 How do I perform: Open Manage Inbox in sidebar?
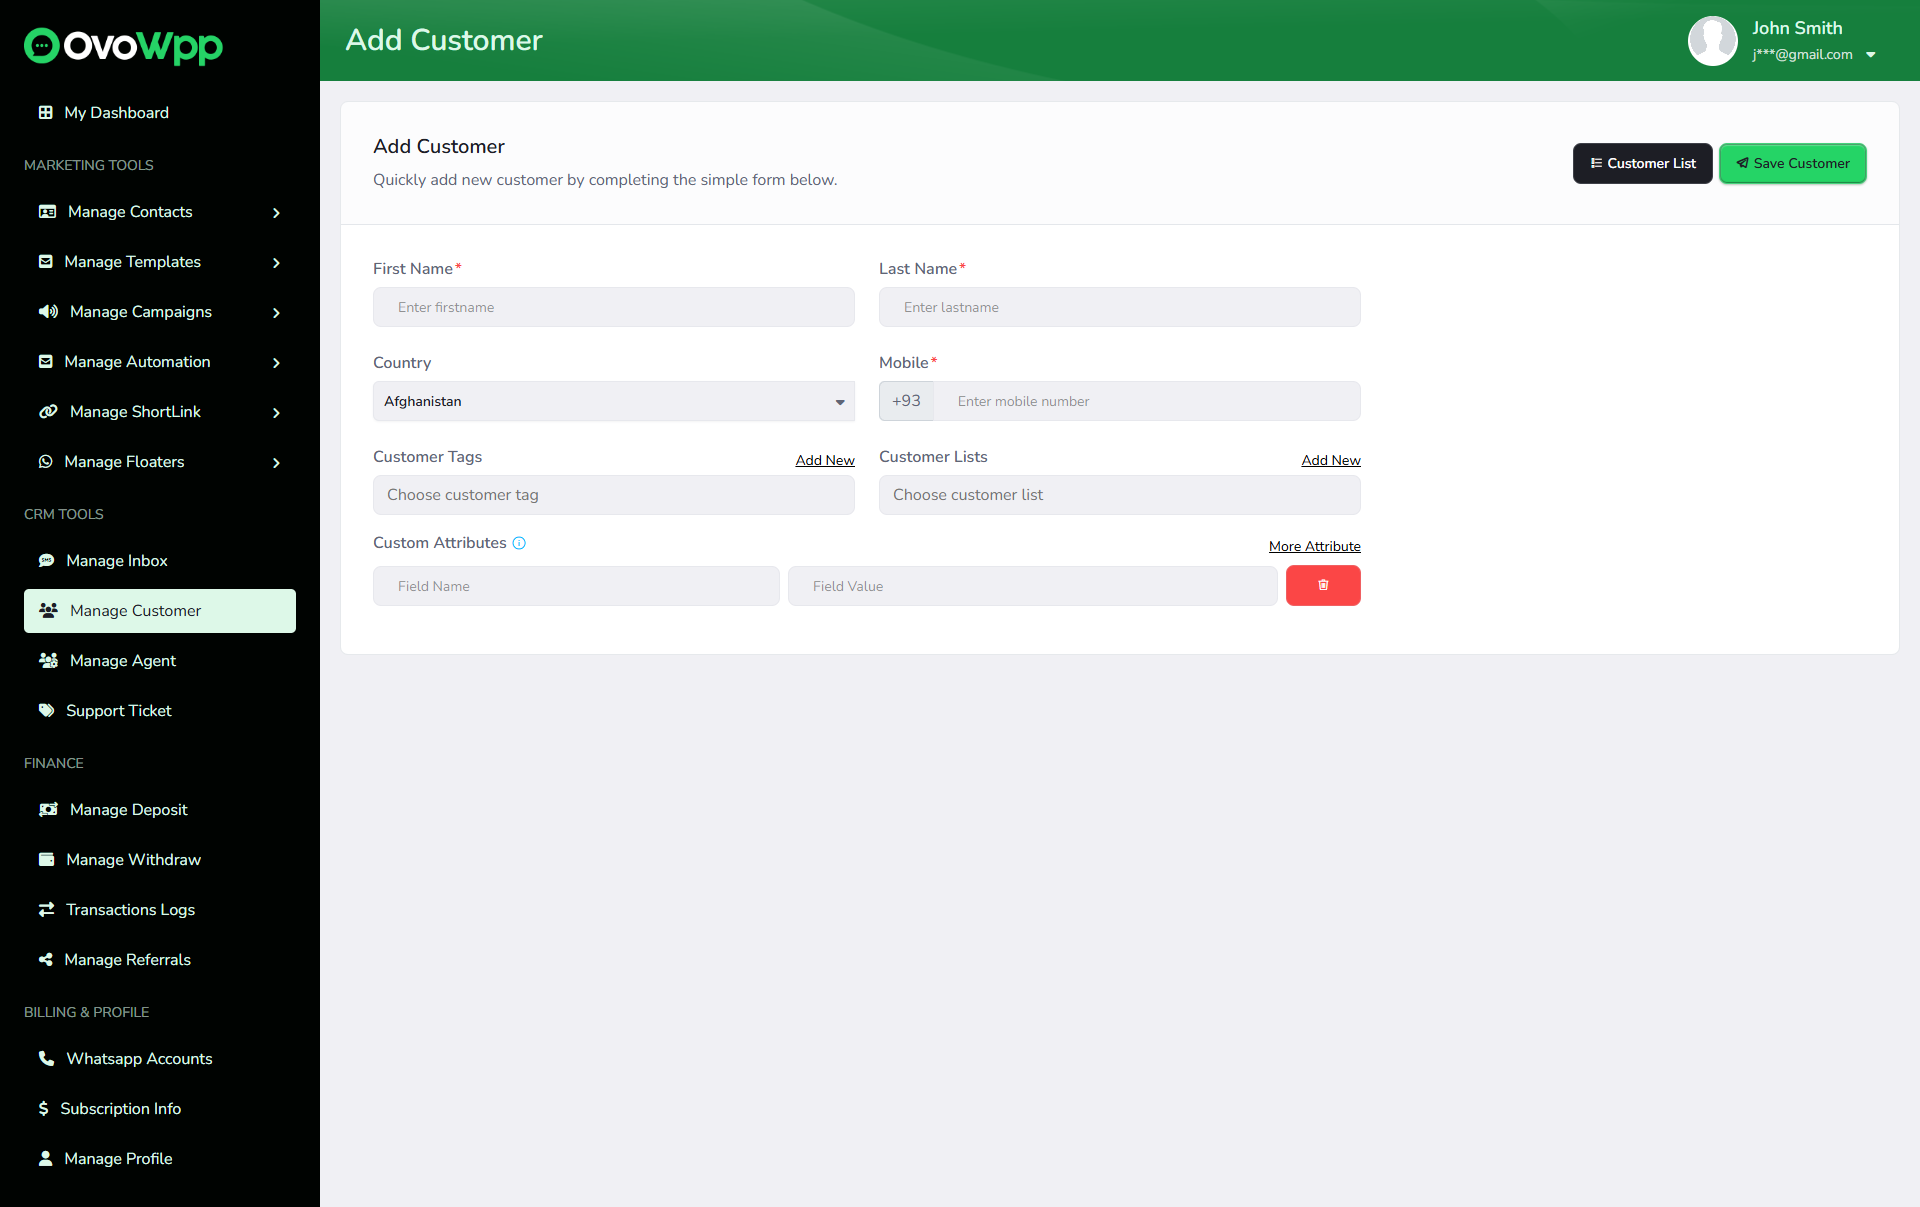pos(116,561)
